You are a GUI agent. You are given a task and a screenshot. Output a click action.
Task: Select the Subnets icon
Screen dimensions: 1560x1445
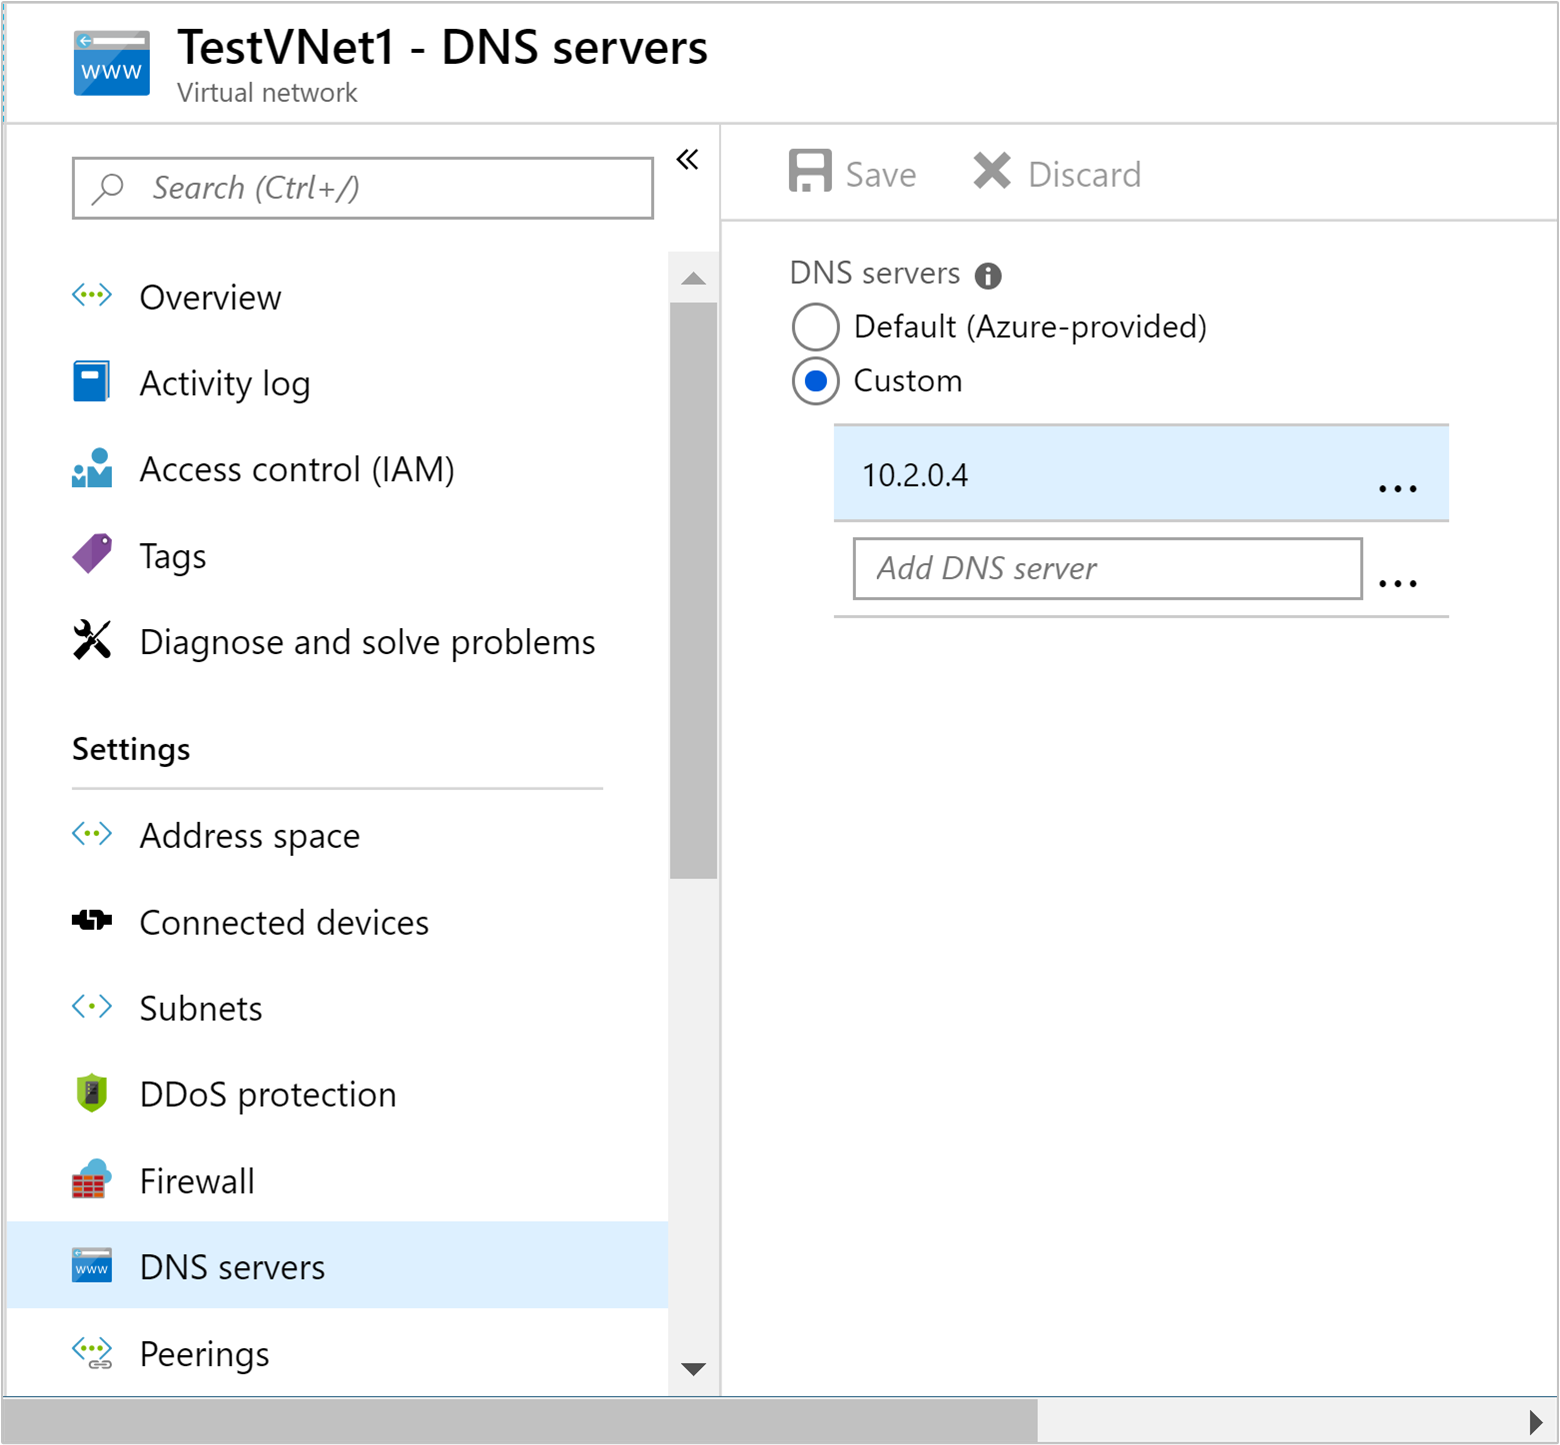[91, 1007]
